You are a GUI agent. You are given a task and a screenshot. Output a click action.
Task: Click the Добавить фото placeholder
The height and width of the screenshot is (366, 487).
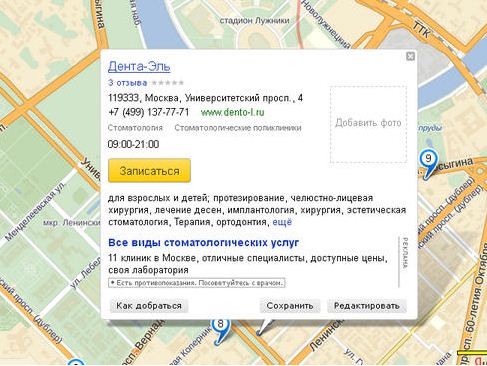point(368,124)
